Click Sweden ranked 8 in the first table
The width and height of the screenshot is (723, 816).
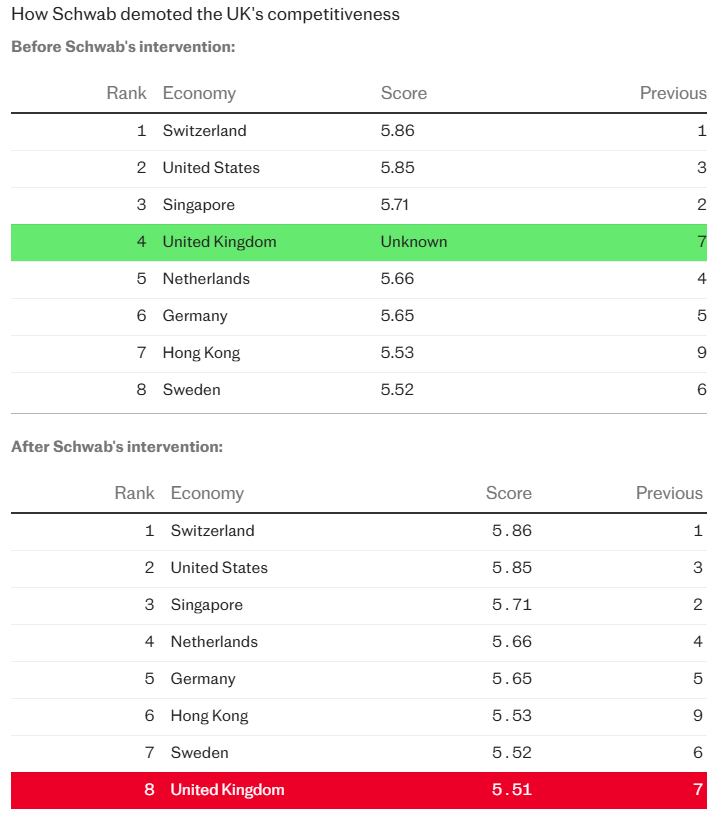coord(192,390)
